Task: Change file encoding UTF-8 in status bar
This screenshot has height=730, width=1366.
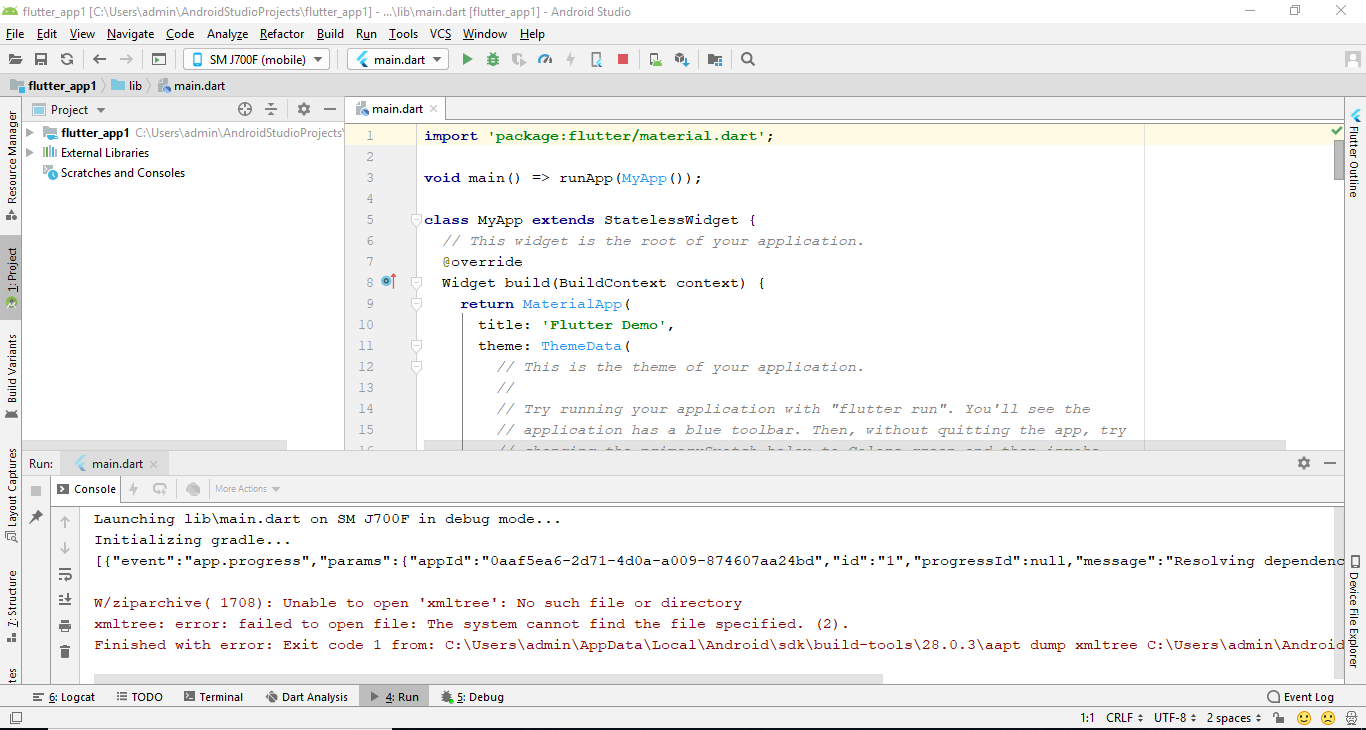Action: tap(1175, 718)
